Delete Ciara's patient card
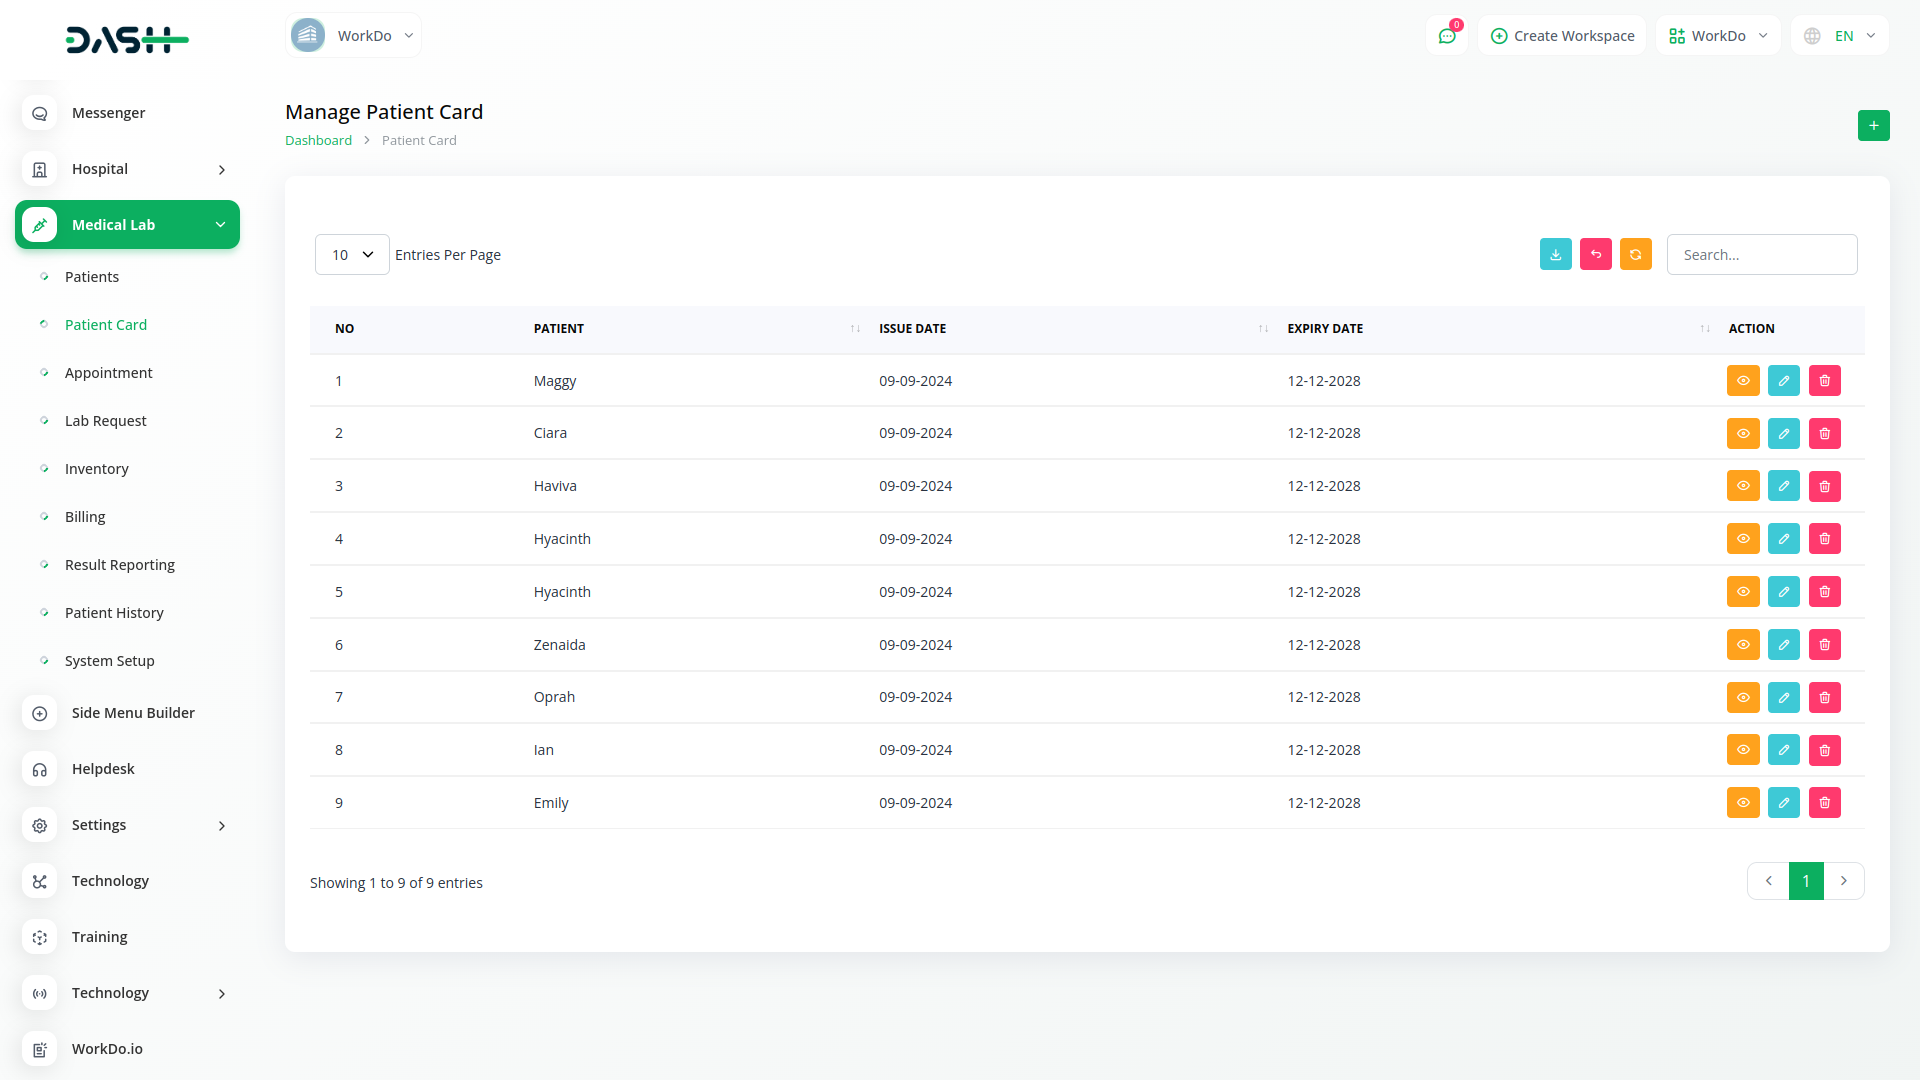Image resolution: width=1920 pixels, height=1080 pixels. [x=1824, y=434]
